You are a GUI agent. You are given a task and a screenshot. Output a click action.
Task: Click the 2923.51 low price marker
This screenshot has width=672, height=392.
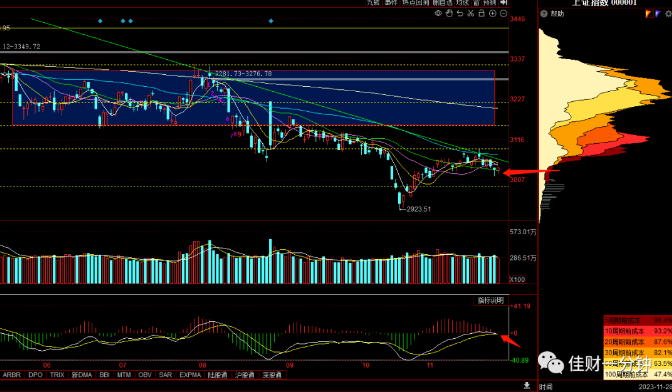coord(418,209)
